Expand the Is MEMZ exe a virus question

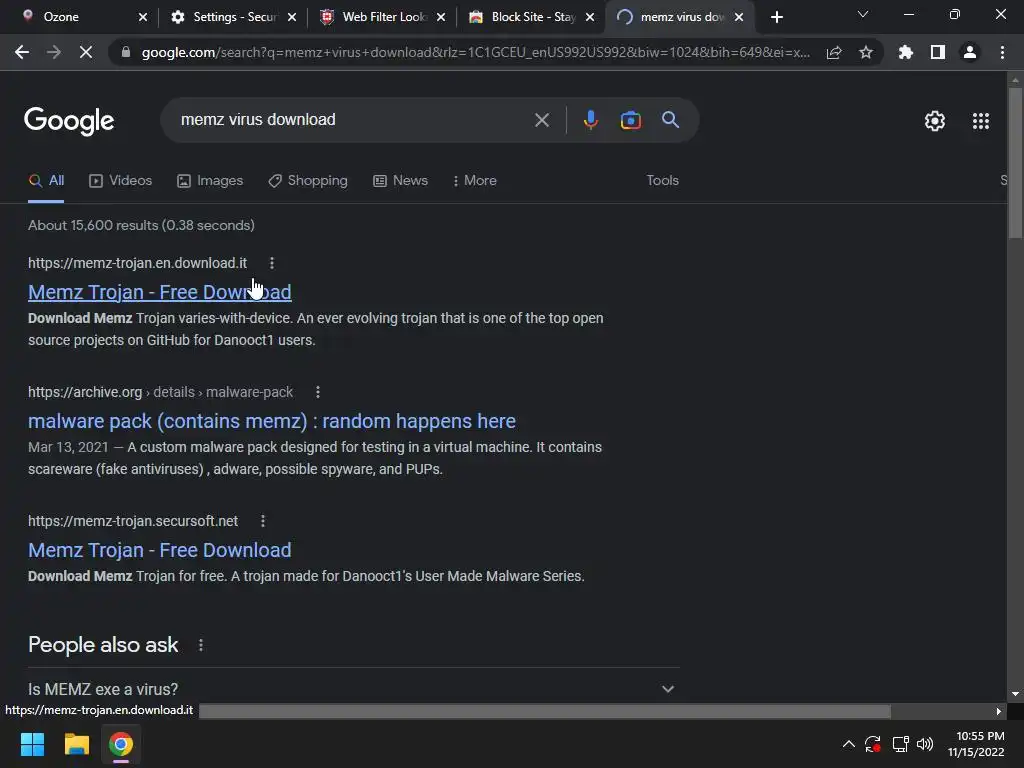353,689
